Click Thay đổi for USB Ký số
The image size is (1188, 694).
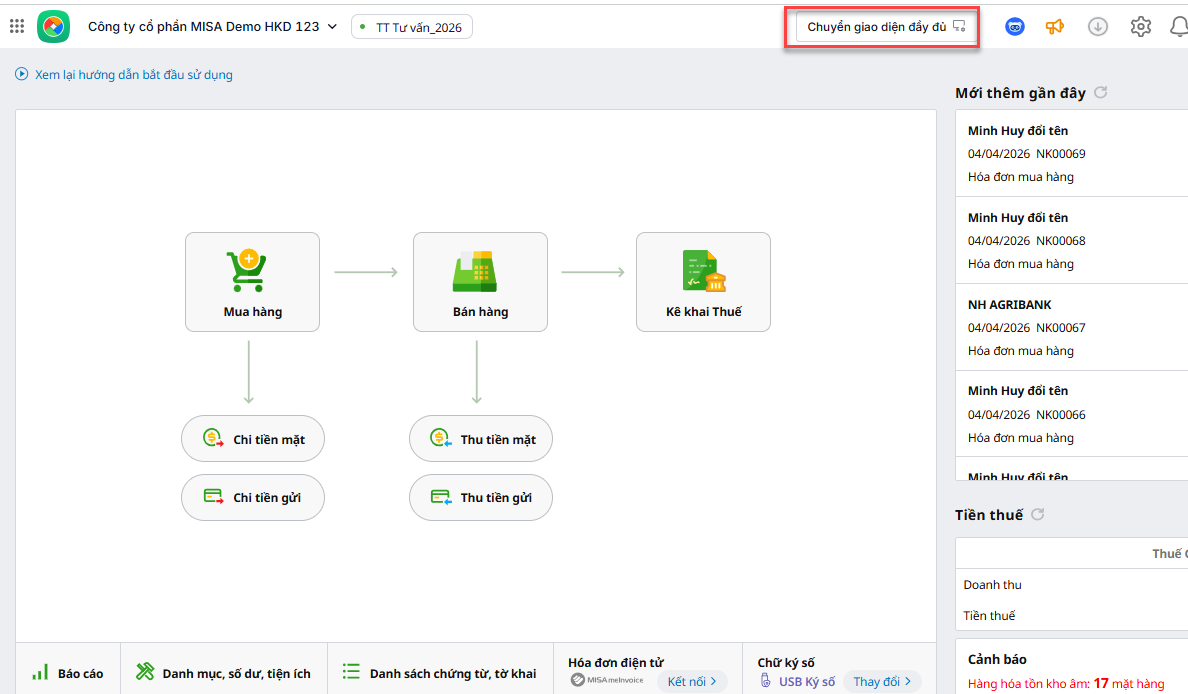(x=882, y=681)
